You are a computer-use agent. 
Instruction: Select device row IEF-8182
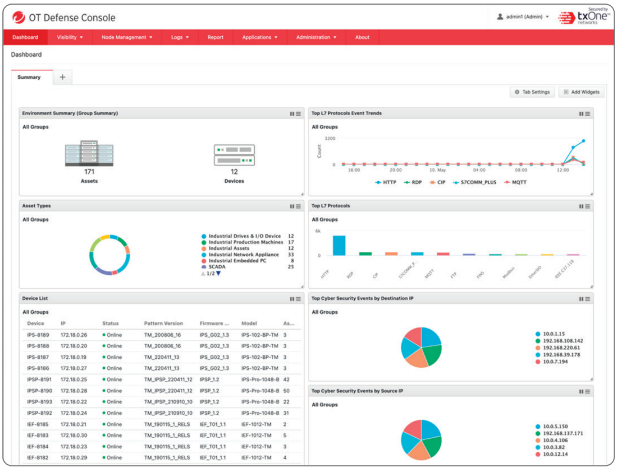pos(161,458)
